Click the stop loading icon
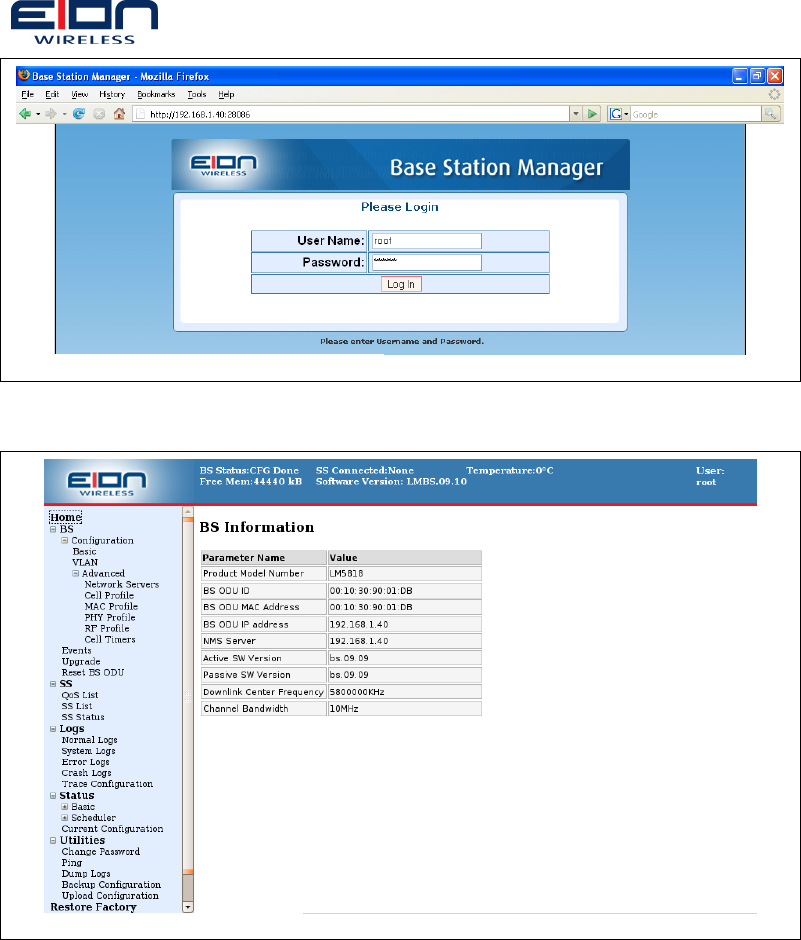 tap(99, 113)
